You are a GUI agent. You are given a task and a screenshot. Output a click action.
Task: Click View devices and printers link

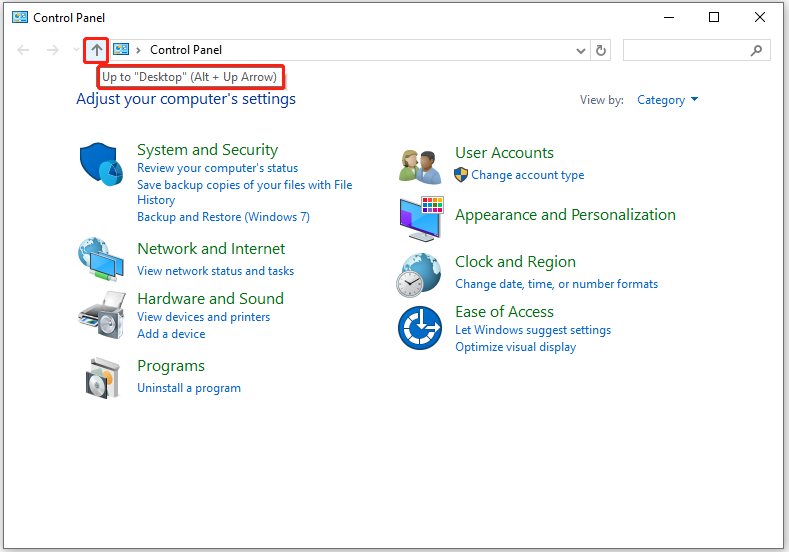point(203,317)
